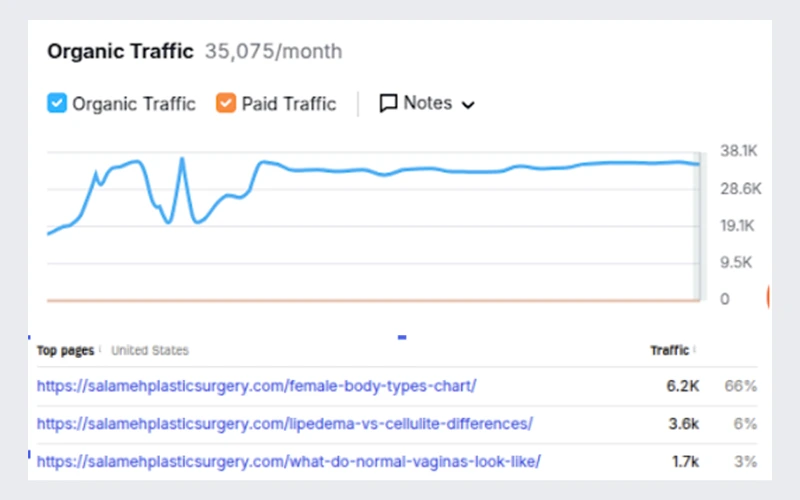Open the female-body-types-chart page link
The image size is (800, 500).
point(257,386)
